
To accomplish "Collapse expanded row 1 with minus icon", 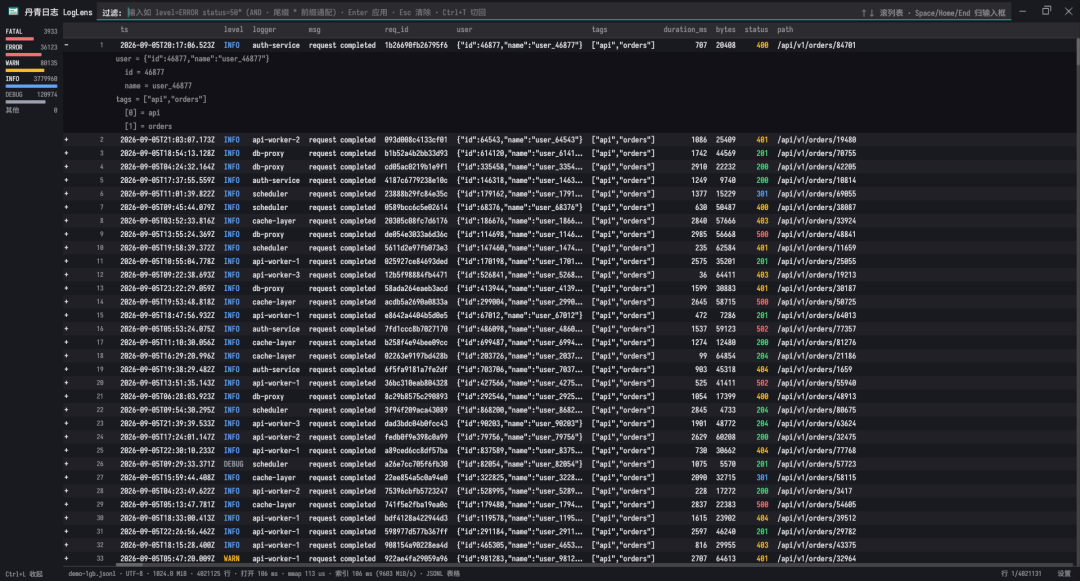I will [x=67, y=45].
